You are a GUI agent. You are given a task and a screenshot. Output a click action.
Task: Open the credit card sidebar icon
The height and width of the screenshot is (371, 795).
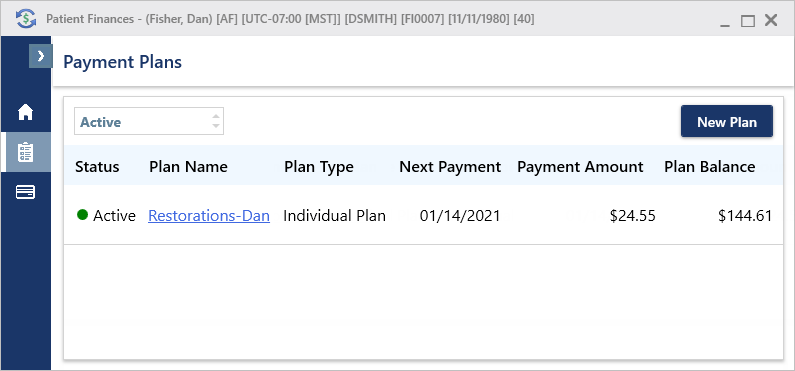[x=25, y=192]
